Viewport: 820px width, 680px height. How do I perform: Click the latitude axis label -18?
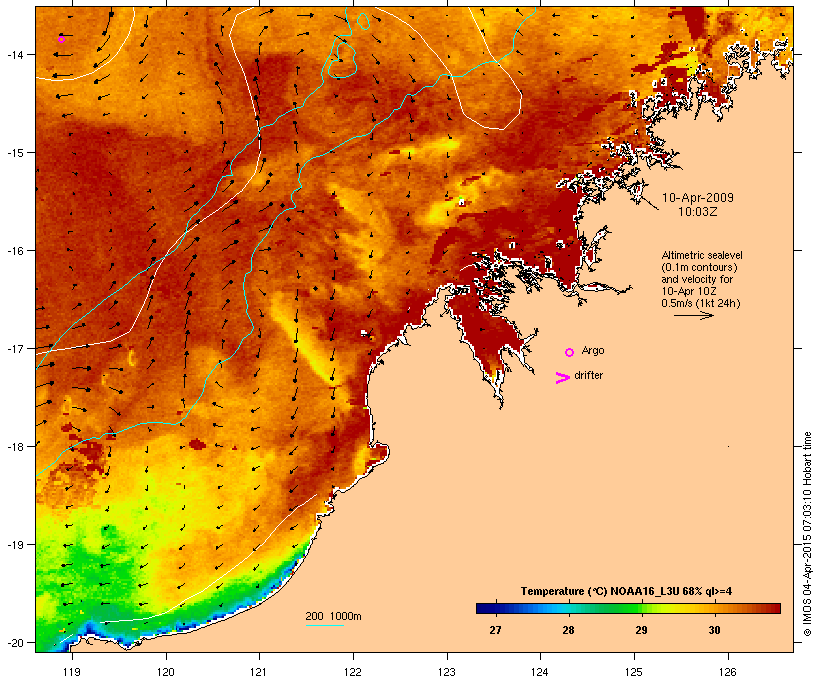14,446
